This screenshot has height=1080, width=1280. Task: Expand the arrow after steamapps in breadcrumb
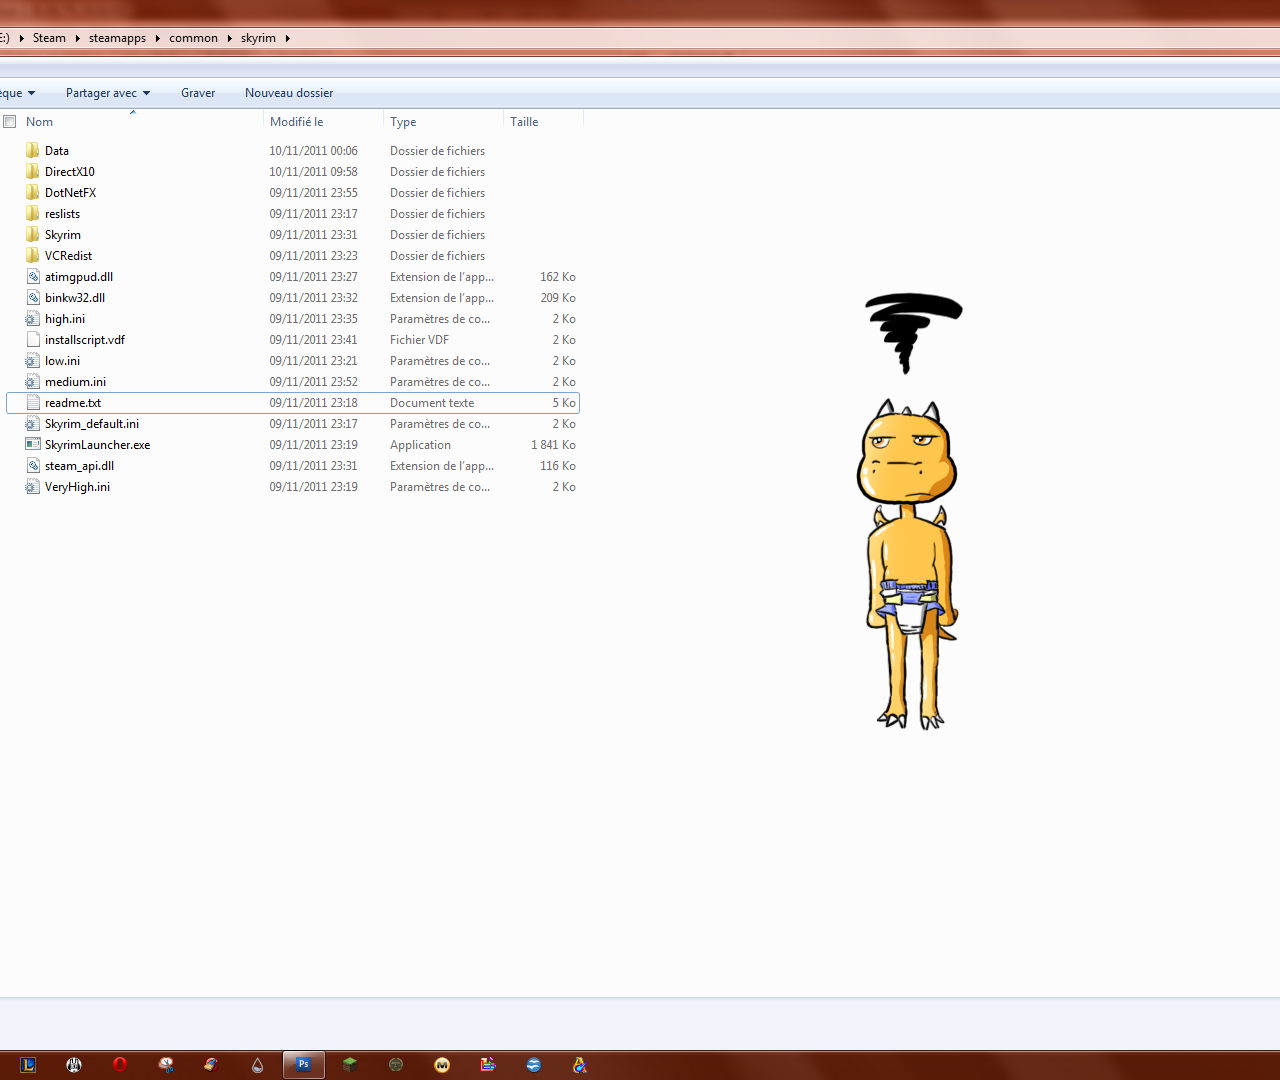click(x=157, y=38)
